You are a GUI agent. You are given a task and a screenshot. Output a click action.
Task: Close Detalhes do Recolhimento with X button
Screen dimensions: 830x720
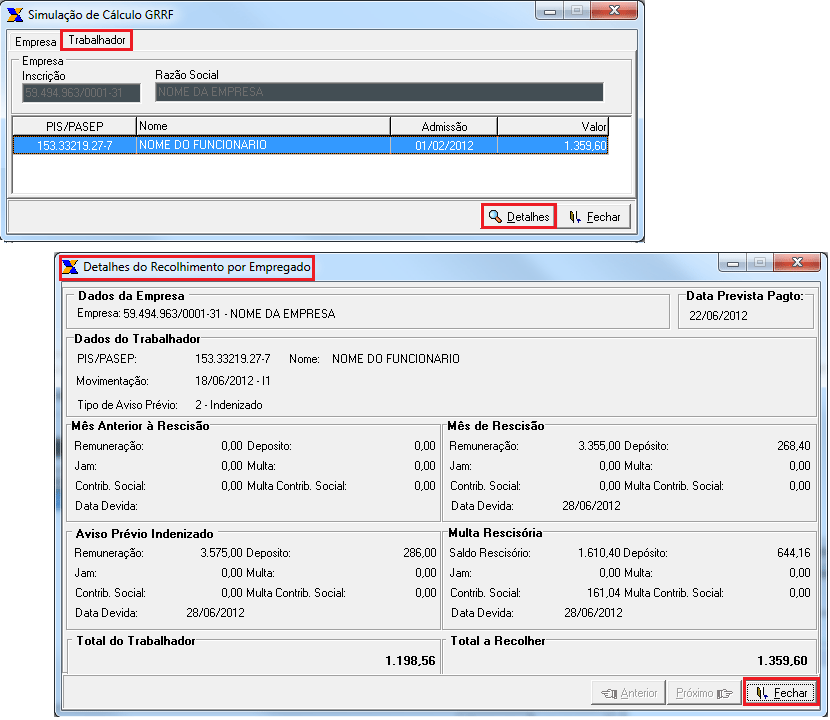797,263
